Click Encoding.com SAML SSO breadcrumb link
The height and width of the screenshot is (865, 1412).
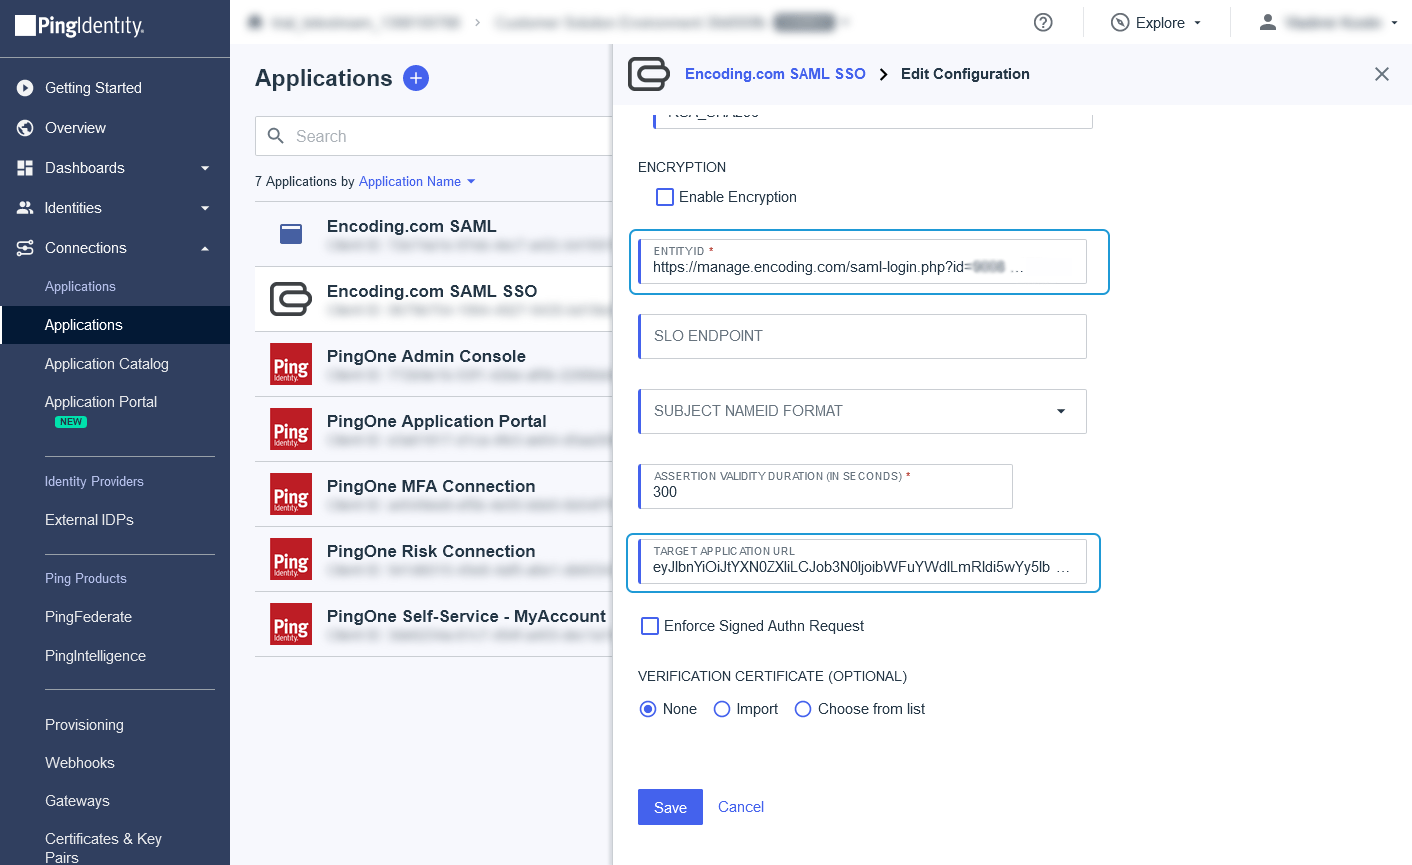pyautogui.click(x=775, y=74)
